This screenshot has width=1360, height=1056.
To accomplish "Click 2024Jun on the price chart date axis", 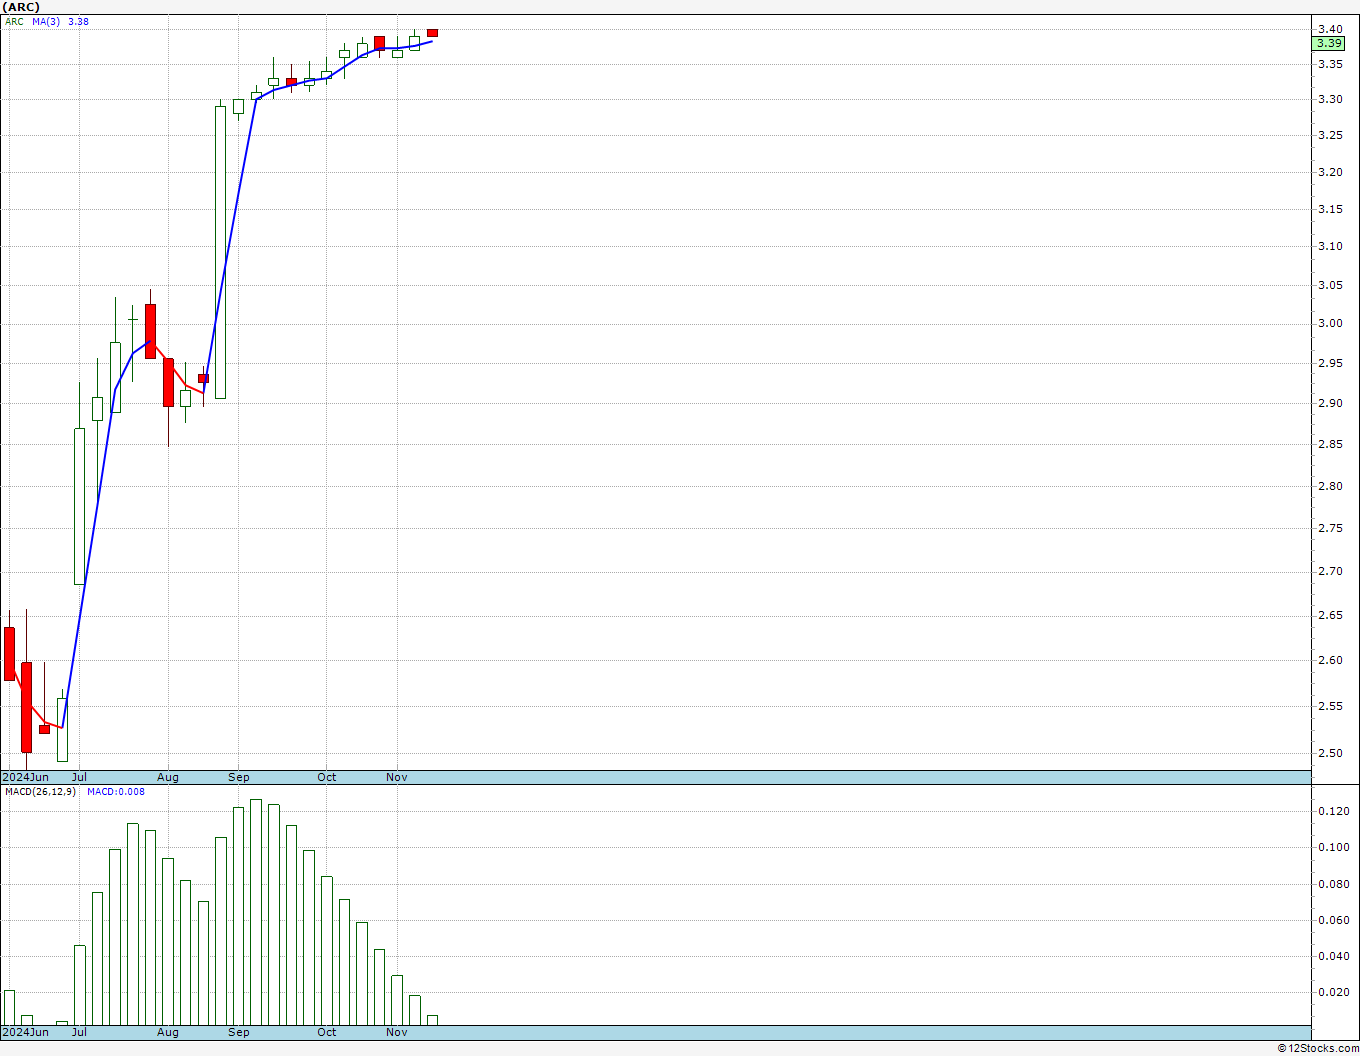I will pyautogui.click(x=25, y=777).
